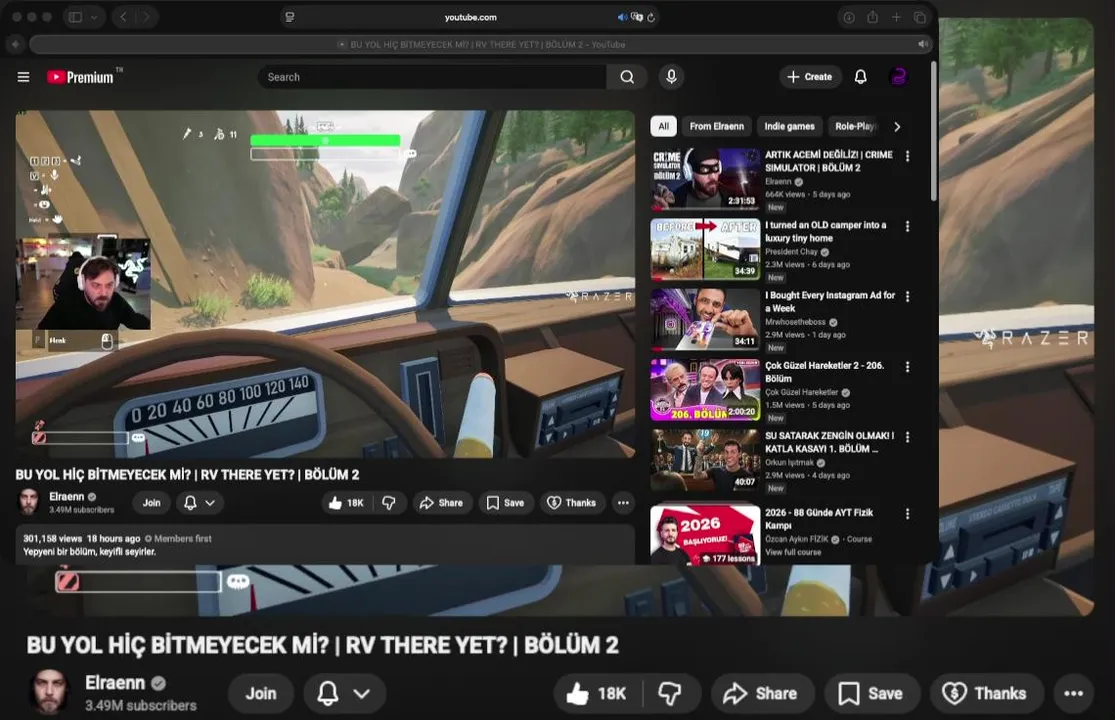This screenshot has height=720, width=1115.
Task: Reload the page with the refresh icon
Action: pyautogui.click(x=651, y=17)
